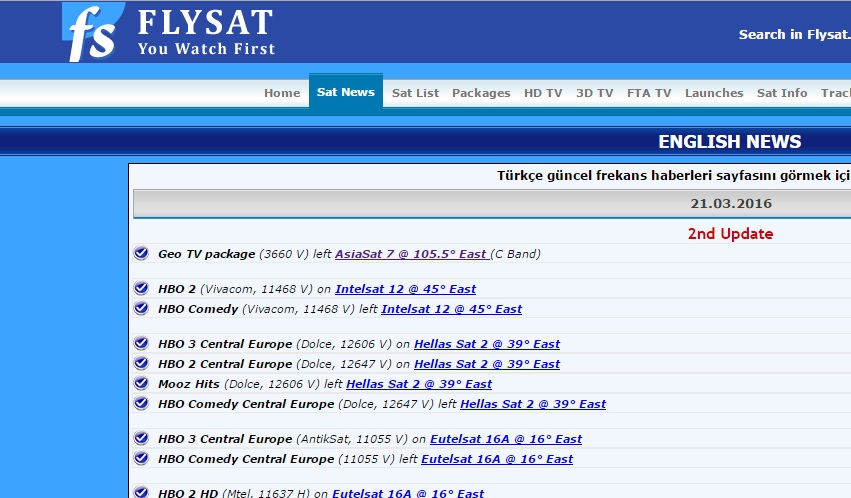Open Hellas Sat 2 link for HBO Comedy Central Europe
Screen dimensions: 851x498
point(533,404)
